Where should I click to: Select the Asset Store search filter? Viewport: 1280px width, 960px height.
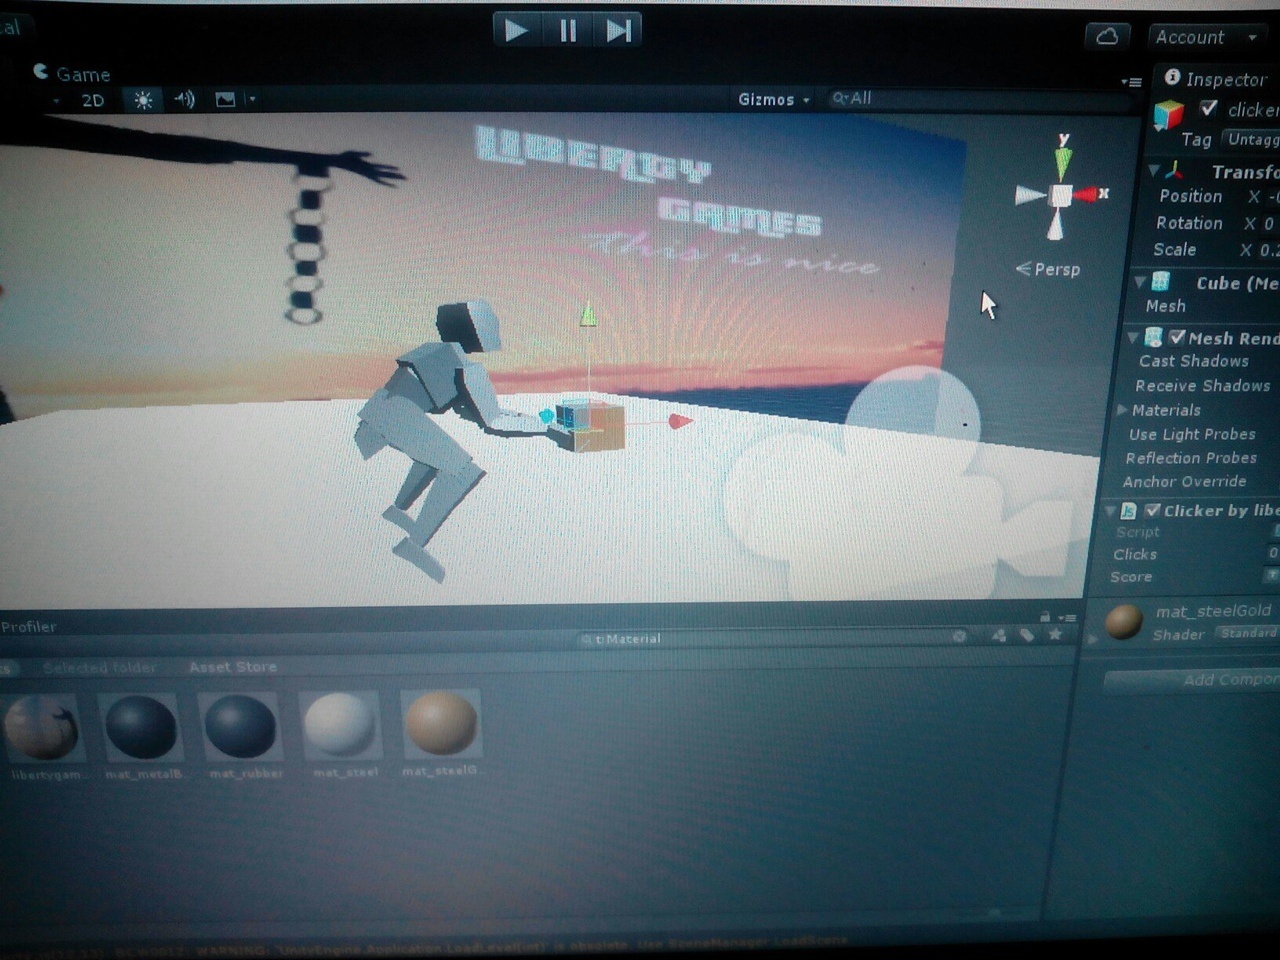point(233,667)
